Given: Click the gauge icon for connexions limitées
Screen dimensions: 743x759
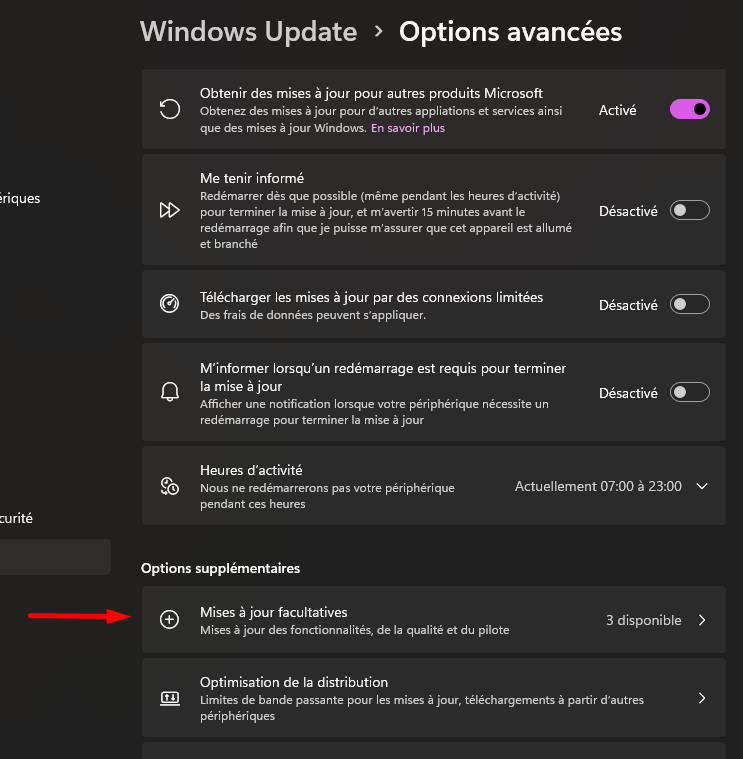Looking at the screenshot, I should [x=169, y=304].
